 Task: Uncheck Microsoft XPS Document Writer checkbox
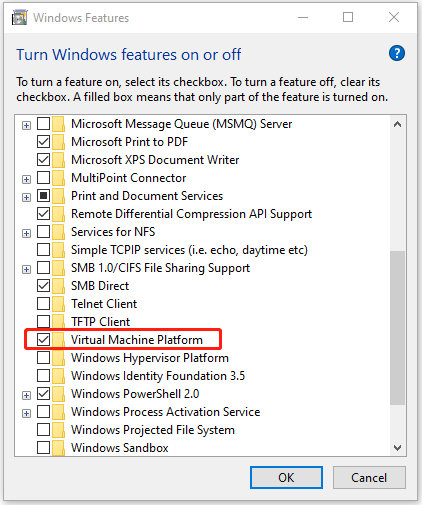pyautogui.click(x=43, y=160)
